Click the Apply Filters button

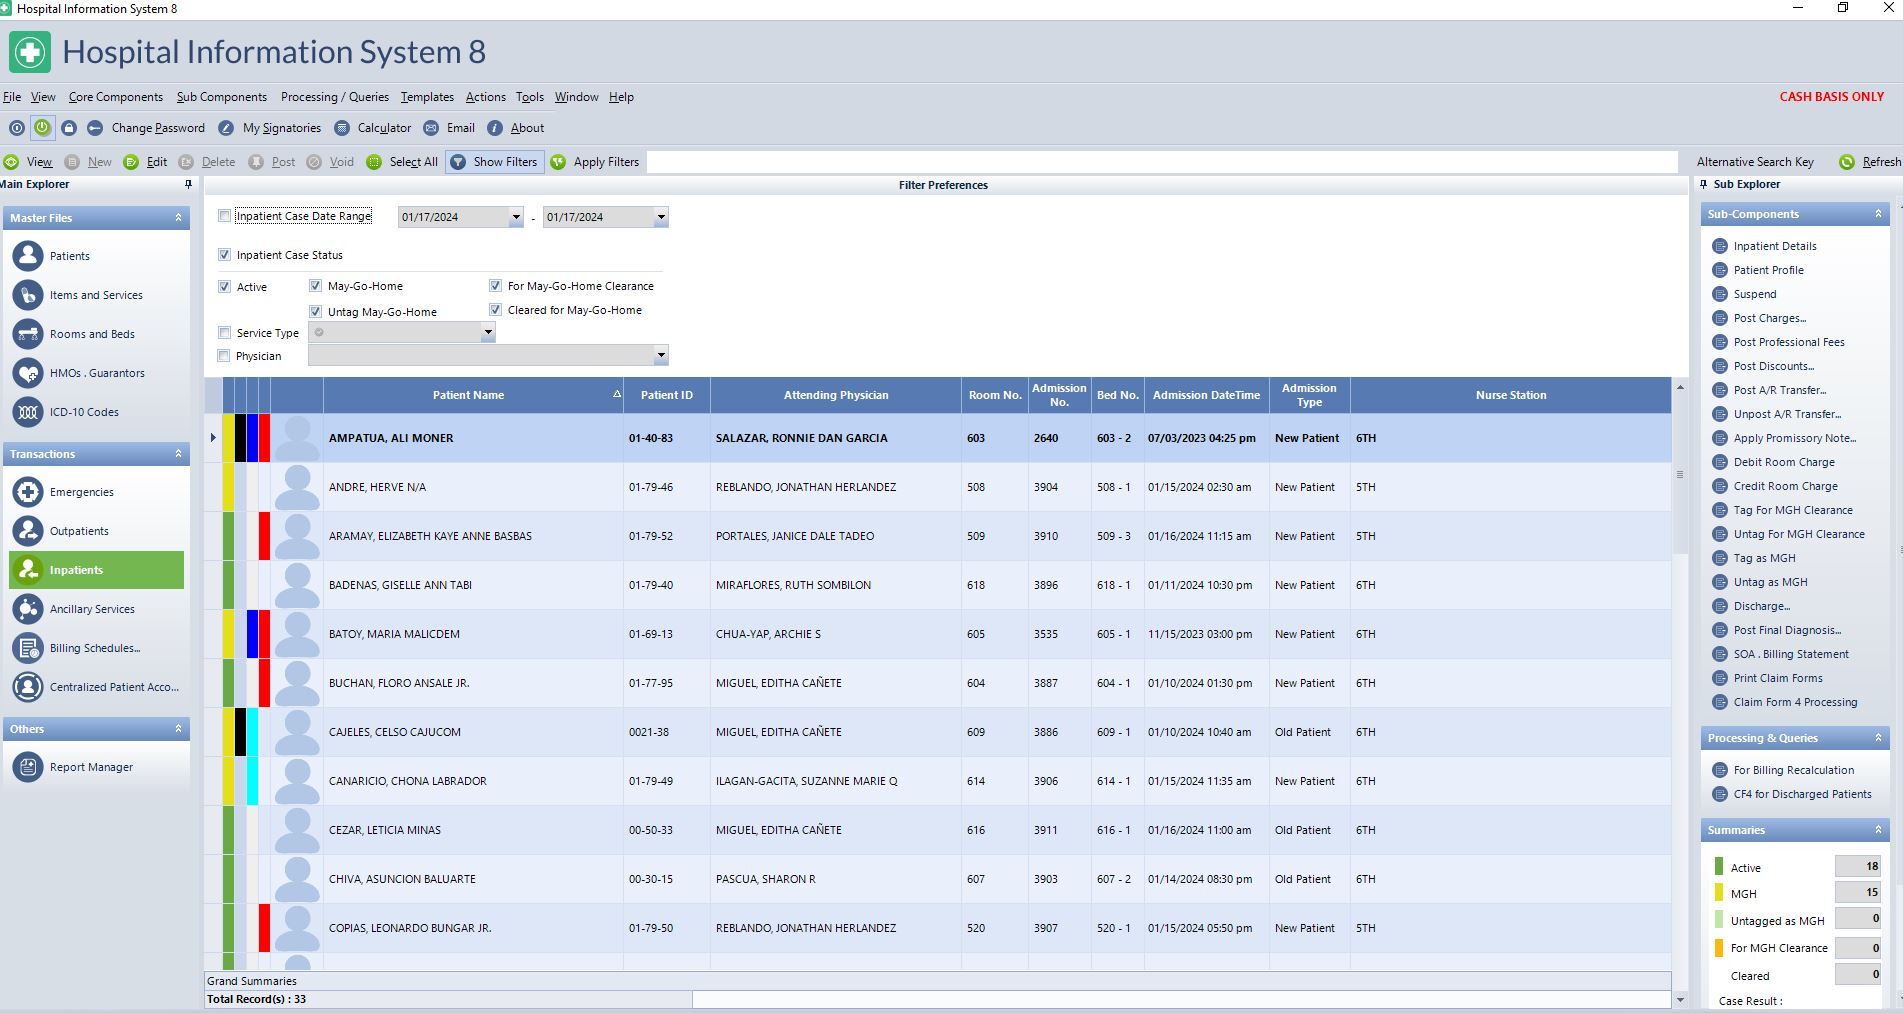pyautogui.click(x=595, y=162)
